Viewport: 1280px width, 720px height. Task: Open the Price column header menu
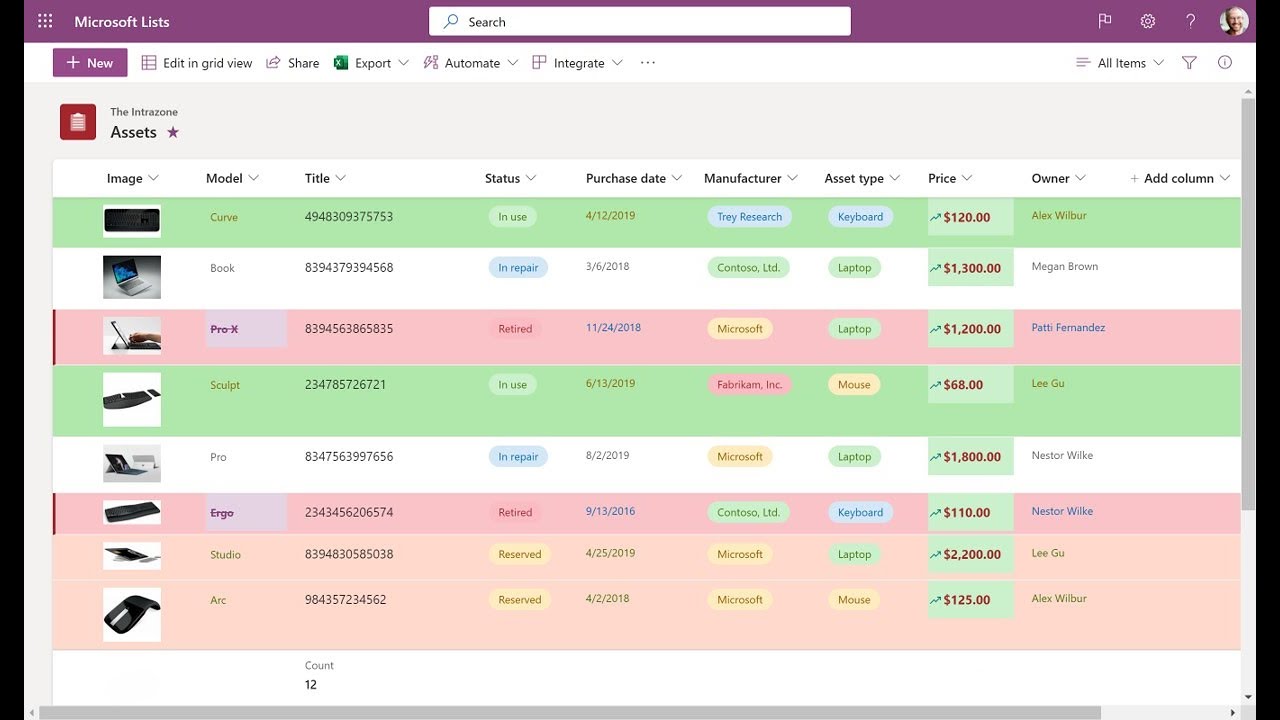[950, 178]
